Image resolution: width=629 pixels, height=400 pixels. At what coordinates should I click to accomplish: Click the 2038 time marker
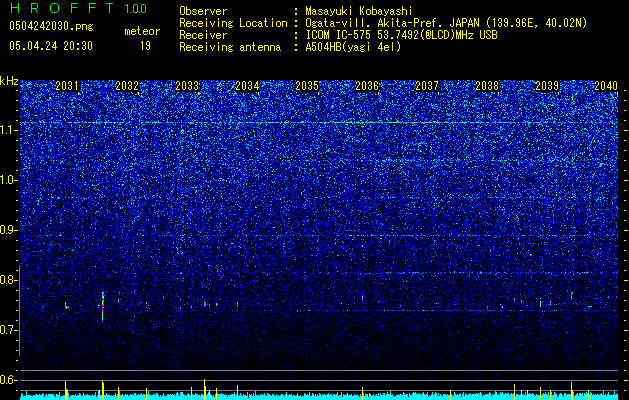tap(487, 86)
